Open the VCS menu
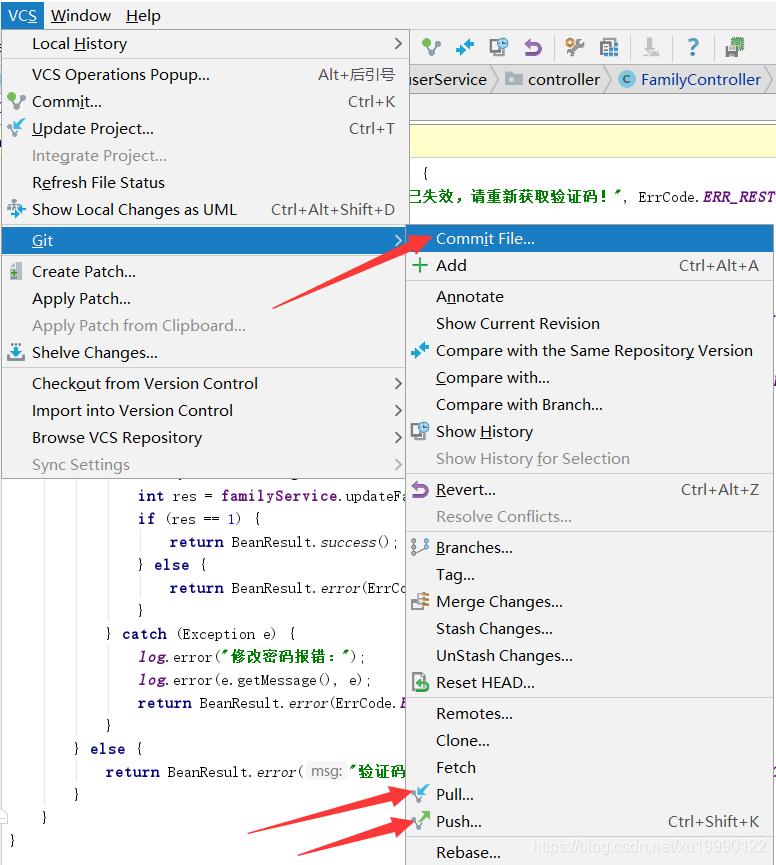This screenshot has width=776, height=865. (x=22, y=15)
